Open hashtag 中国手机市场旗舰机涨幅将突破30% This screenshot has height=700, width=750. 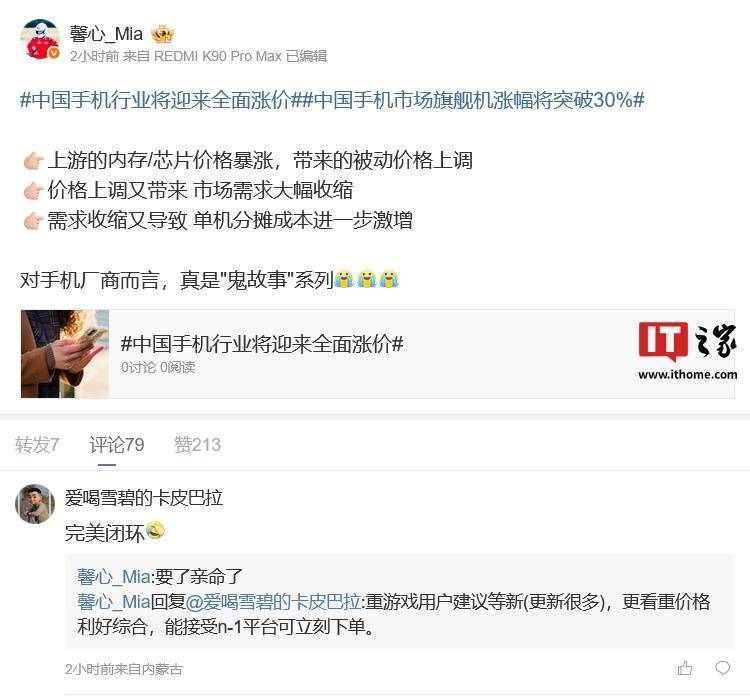tap(469, 100)
